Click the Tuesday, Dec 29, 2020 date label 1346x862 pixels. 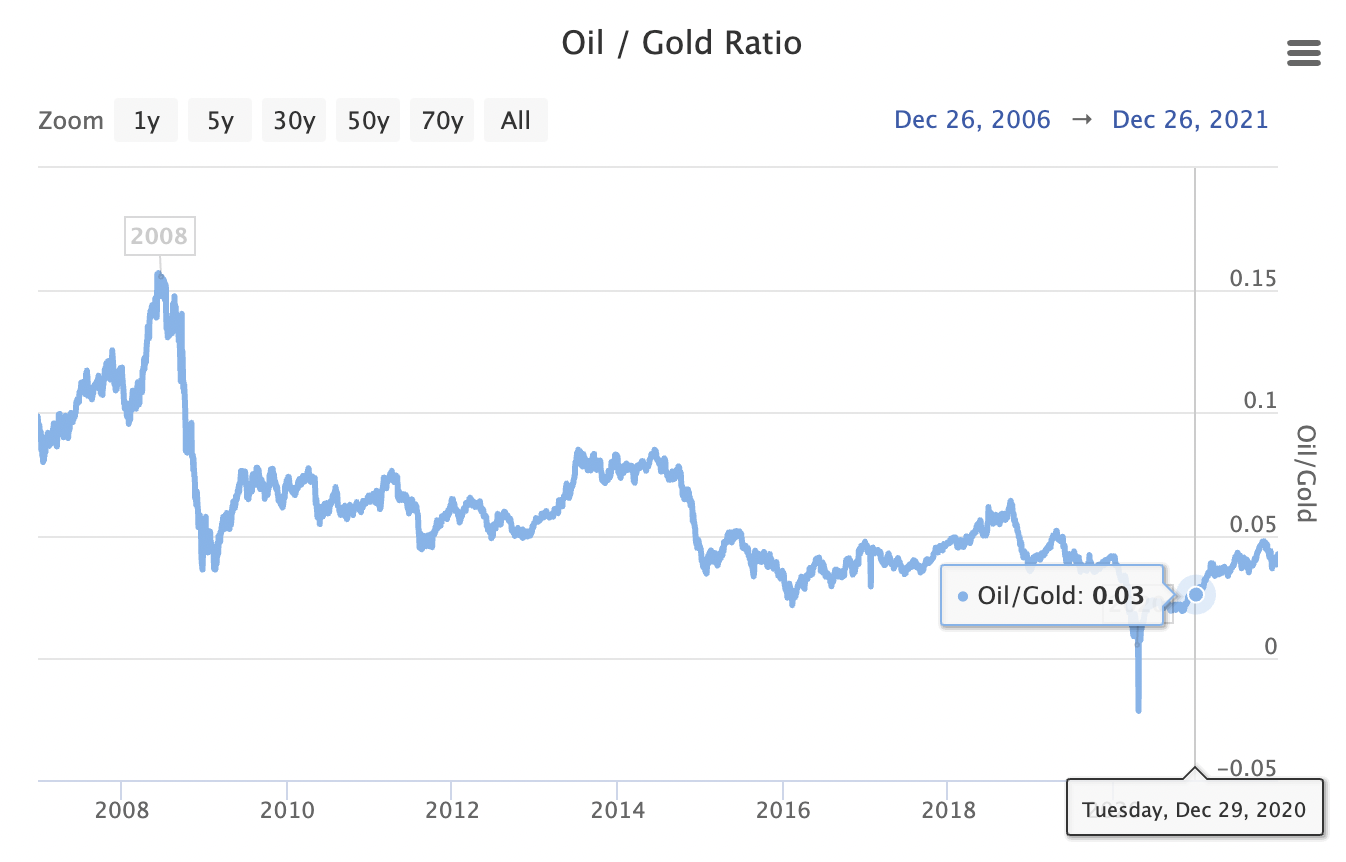coord(1194,808)
